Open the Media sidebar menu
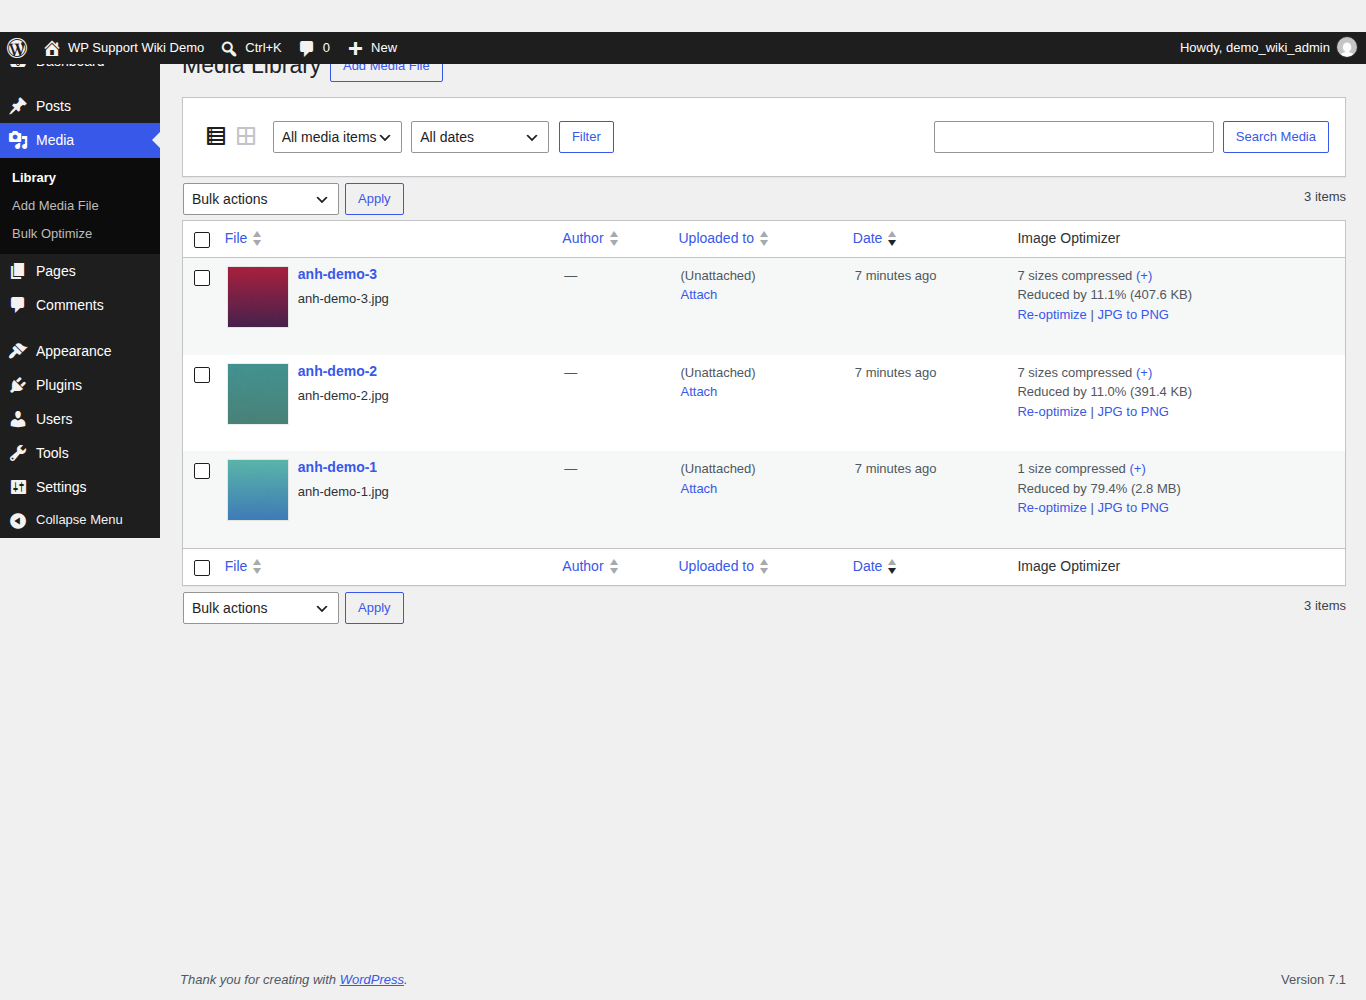The image size is (1366, 1000). (80, 140)
